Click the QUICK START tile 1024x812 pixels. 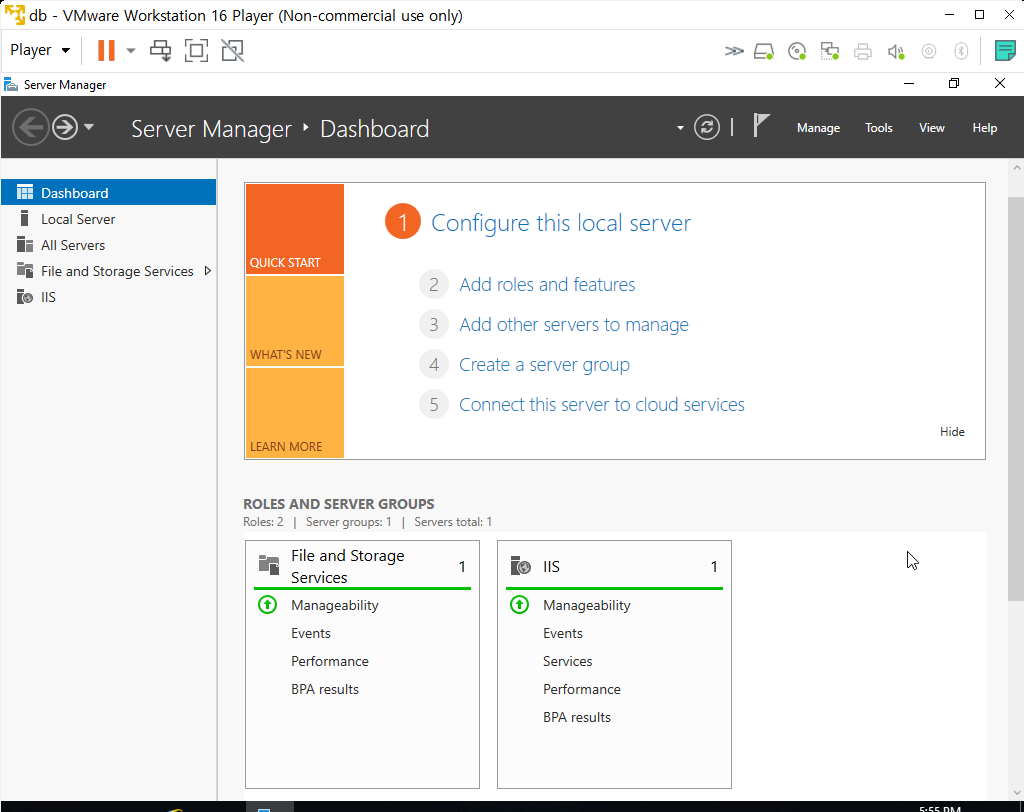[295, 229]
